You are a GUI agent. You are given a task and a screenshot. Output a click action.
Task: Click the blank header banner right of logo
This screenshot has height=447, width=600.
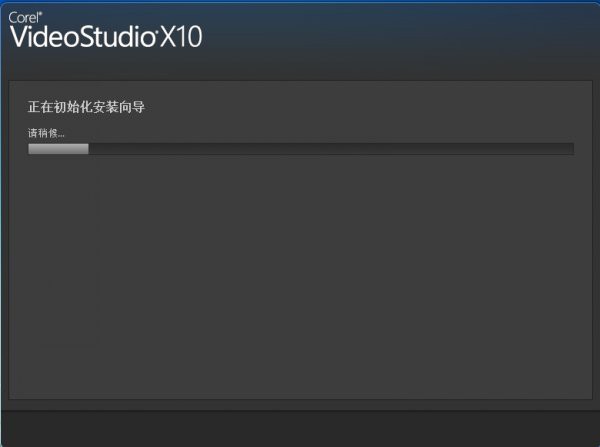(x=400, y=38)
